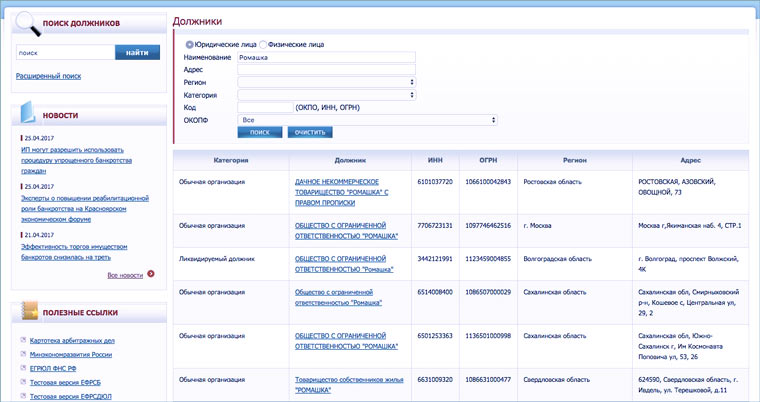Viewport: 760px width, 402px height.
Task: Open the Регион dropdown
Action: click(326, 82)
